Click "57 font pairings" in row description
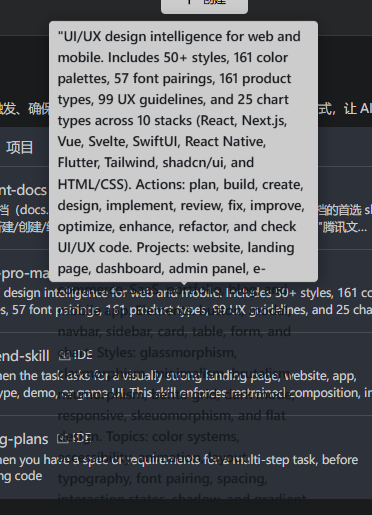Image resolution: width=372 pixels, height=515 pixels. pos(56,310)
